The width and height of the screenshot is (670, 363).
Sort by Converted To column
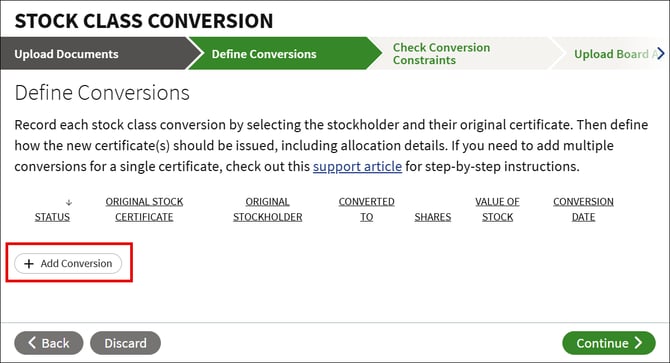(x=367, y=209)
